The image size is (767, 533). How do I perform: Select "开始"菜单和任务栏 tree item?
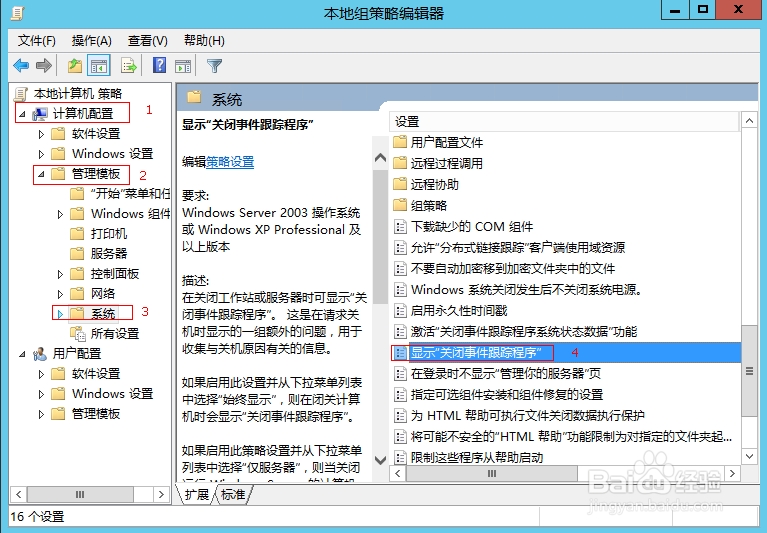click(130, 194)
